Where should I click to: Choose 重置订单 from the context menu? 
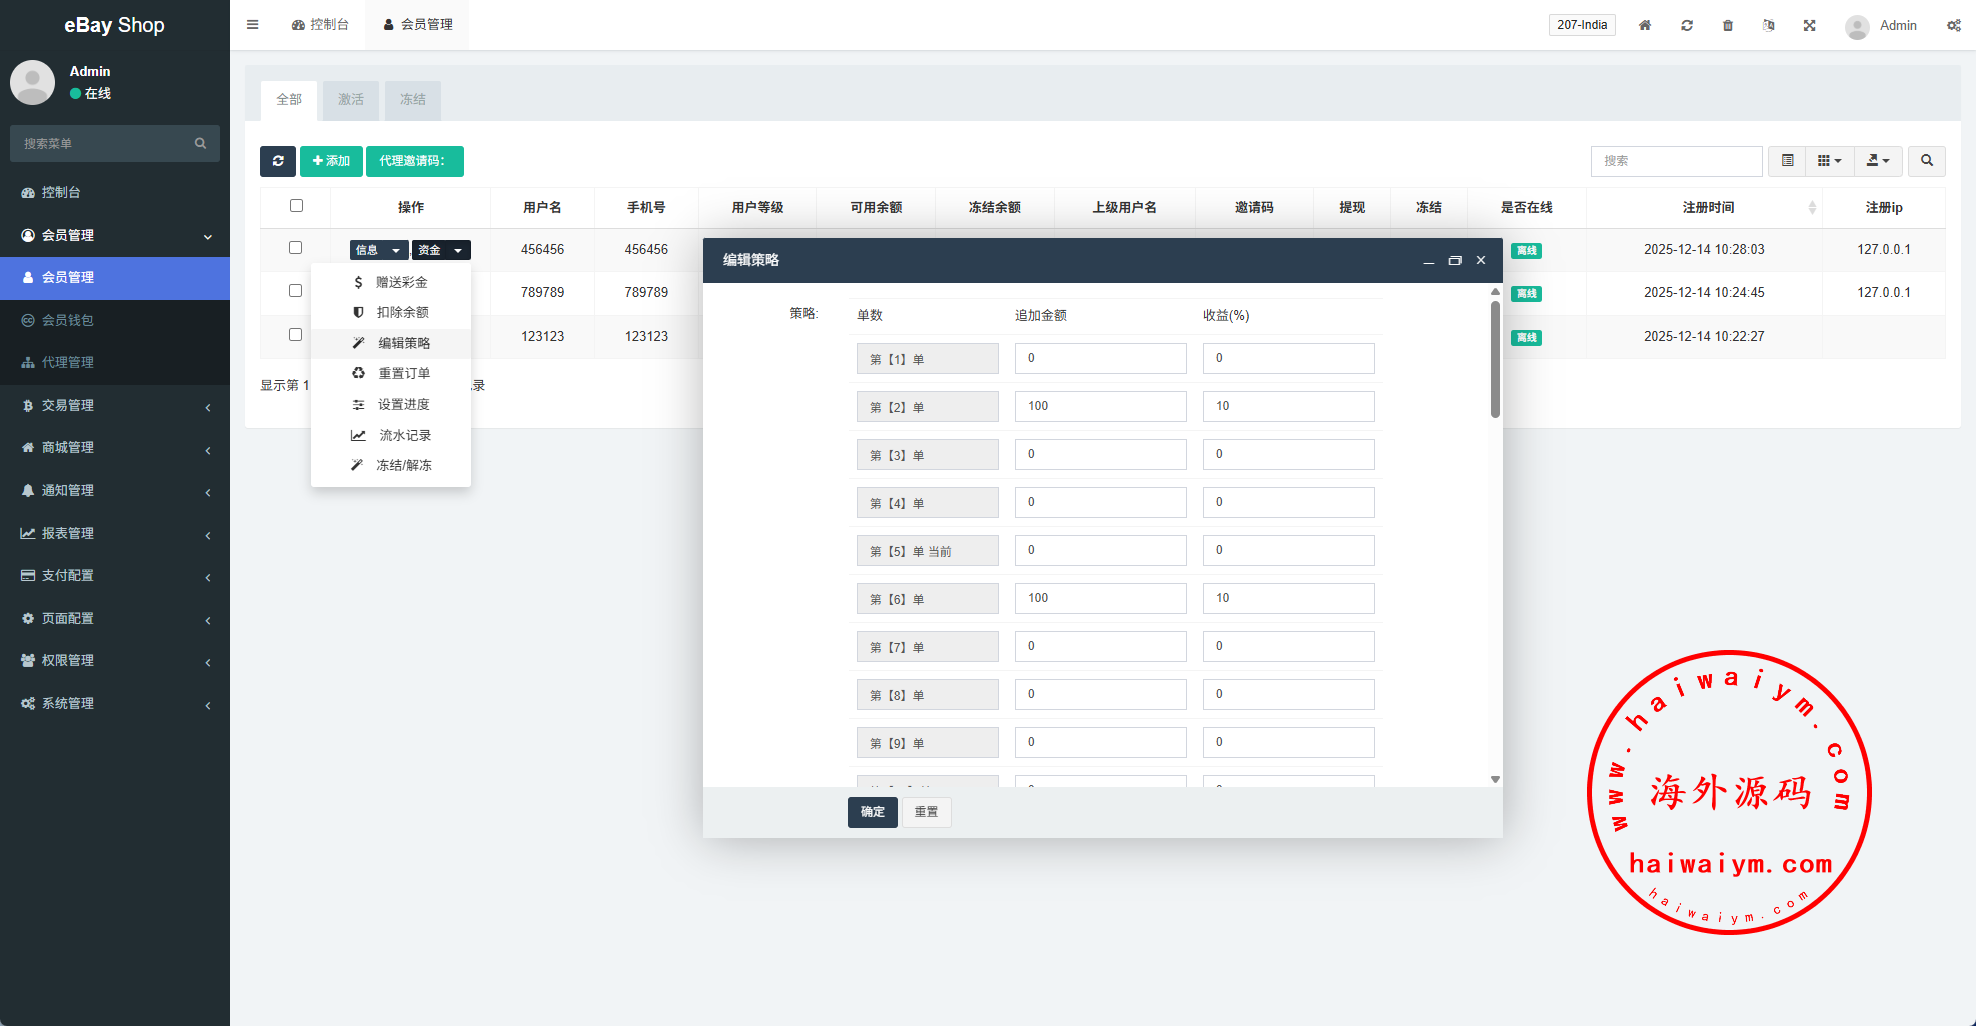pyautogui.click(x=403, y=373)
